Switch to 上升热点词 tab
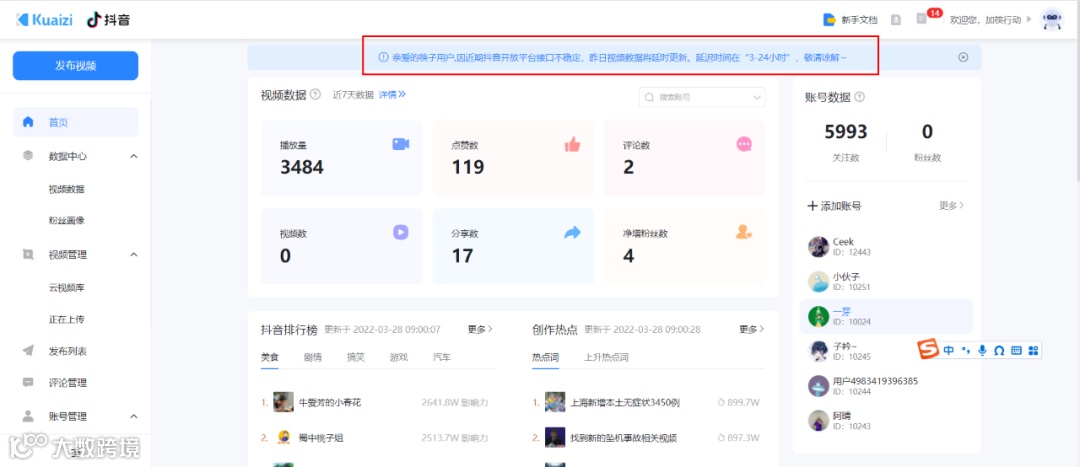Image resolution: width=1080 pixels, height=467 pixels. [x=606, y=357]
